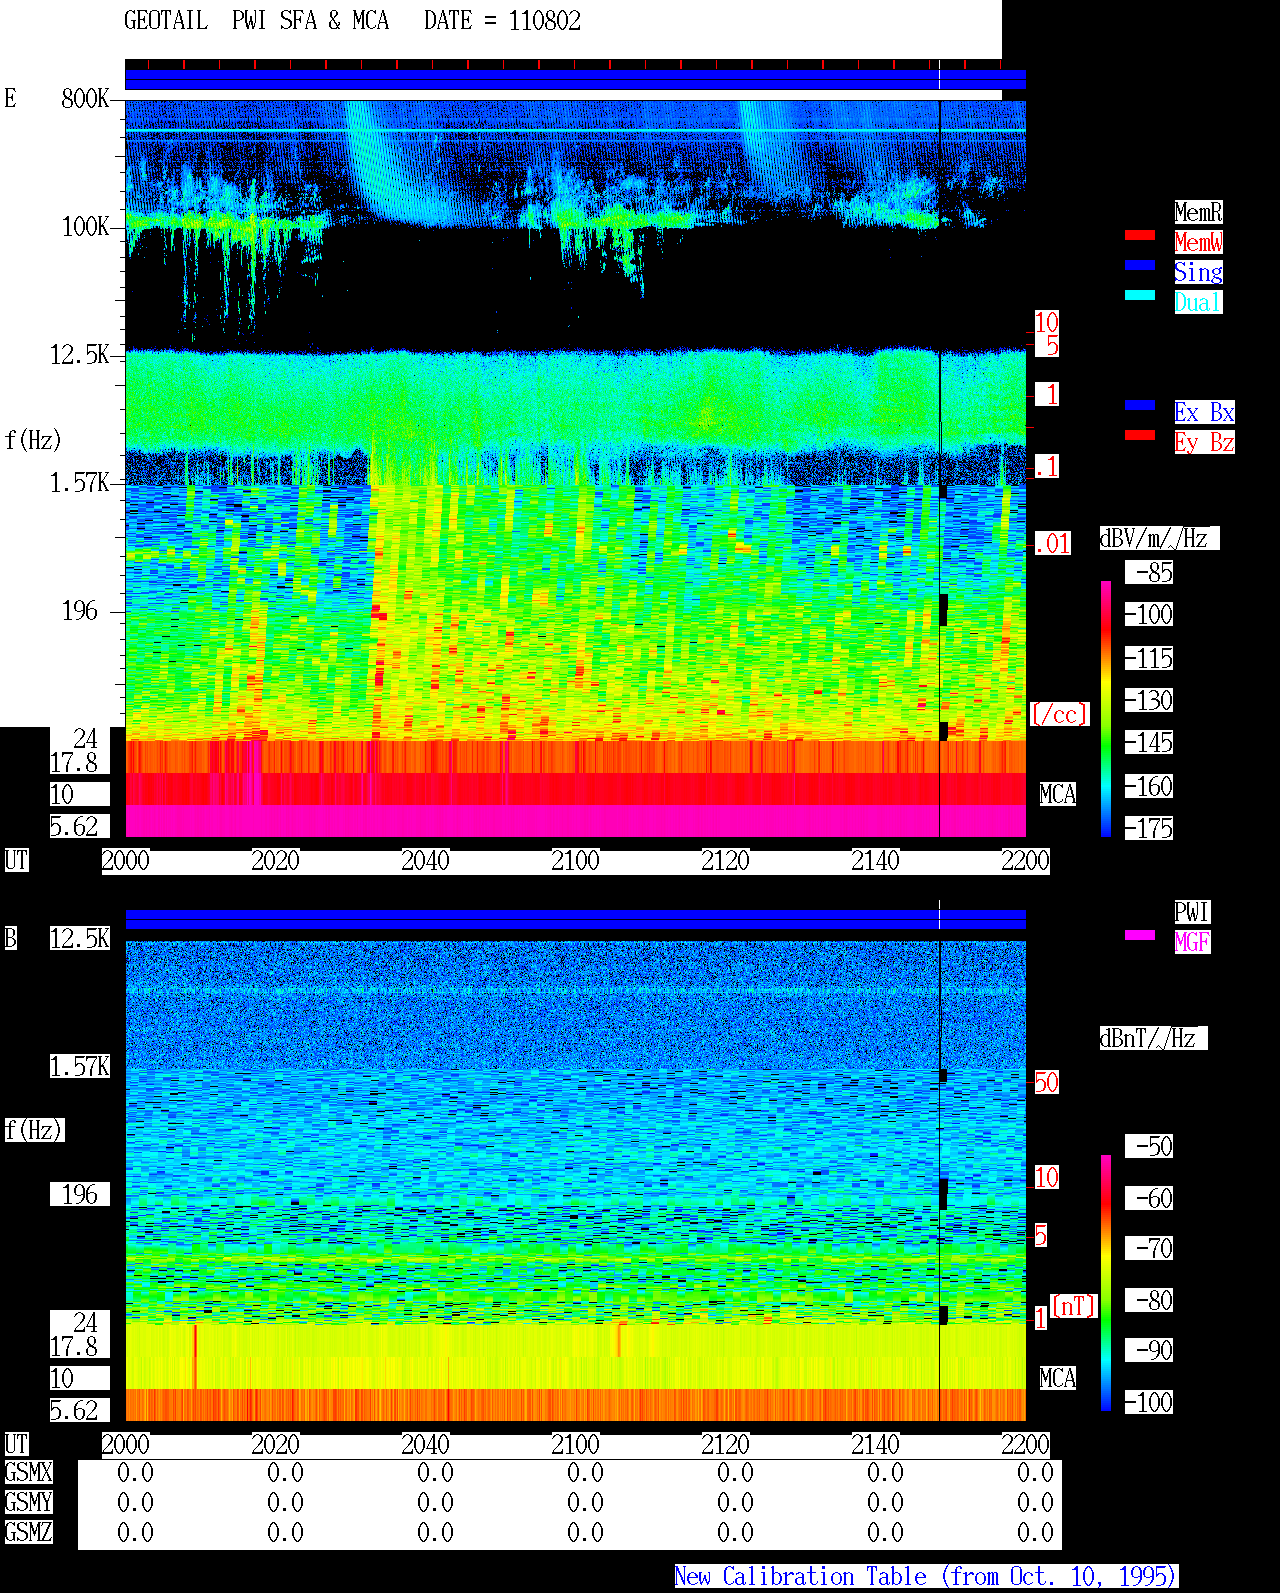
Task: Click the blue Sing legend swatch
Action: pos(1140,265)
